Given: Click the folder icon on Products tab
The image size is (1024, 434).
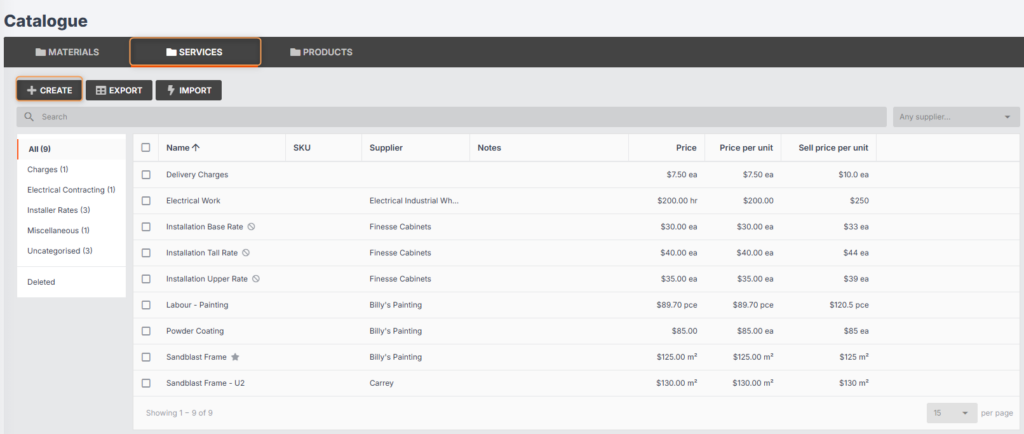Looking at the screenshot, I should [x=295, y=52].
